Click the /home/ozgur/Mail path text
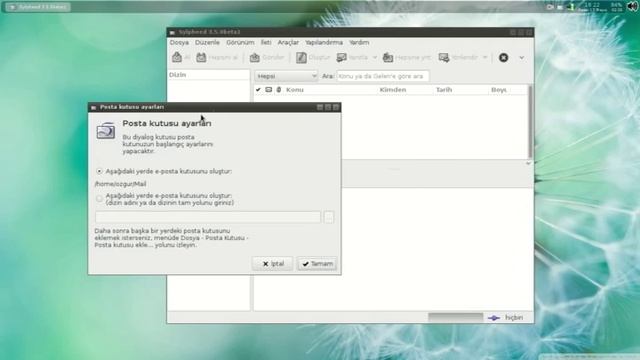Screen dimensions: 640x360 (120, 184)
